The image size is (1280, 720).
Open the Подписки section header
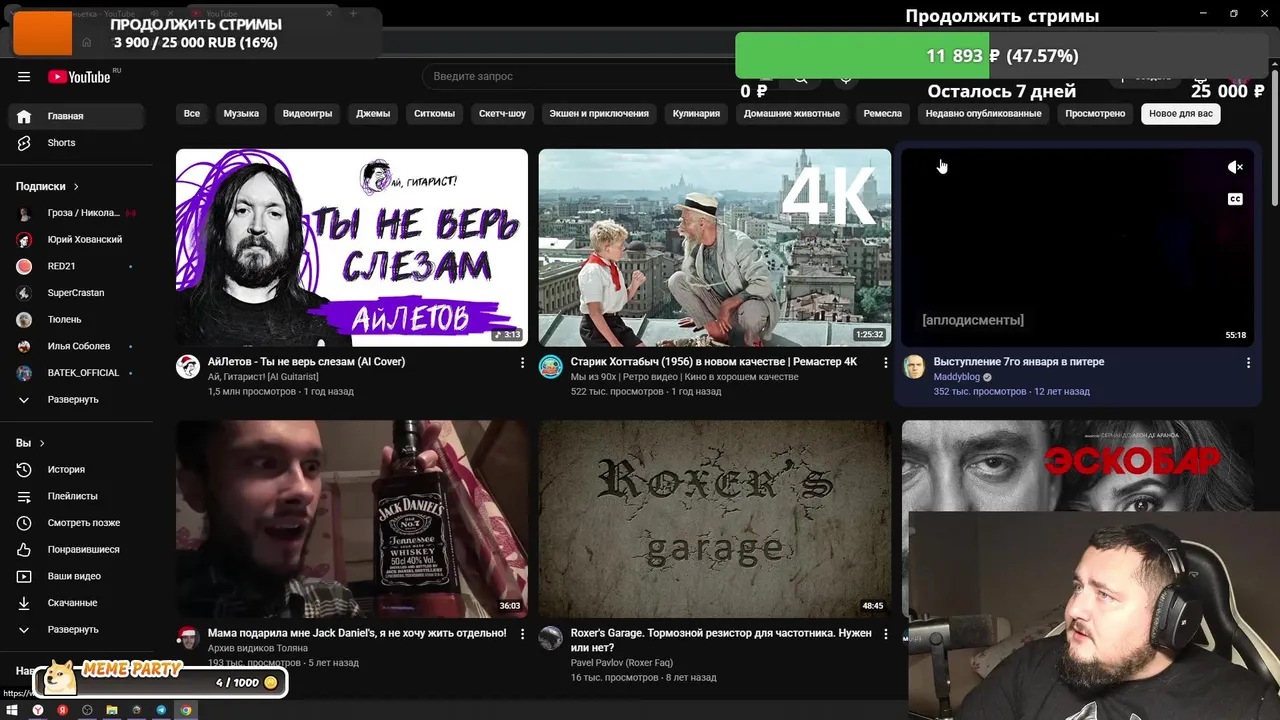(47, 186)
